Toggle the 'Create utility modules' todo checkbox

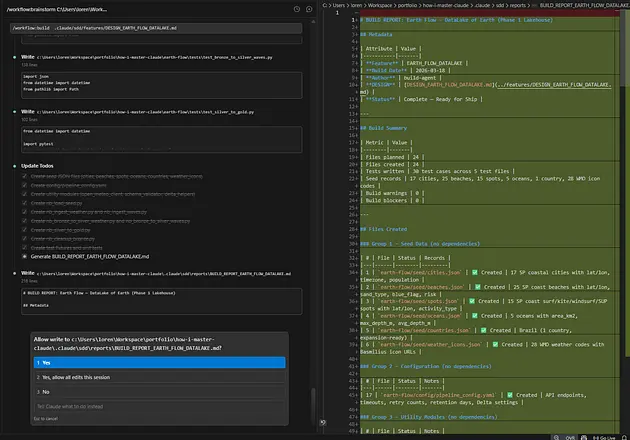pos(25,194)
